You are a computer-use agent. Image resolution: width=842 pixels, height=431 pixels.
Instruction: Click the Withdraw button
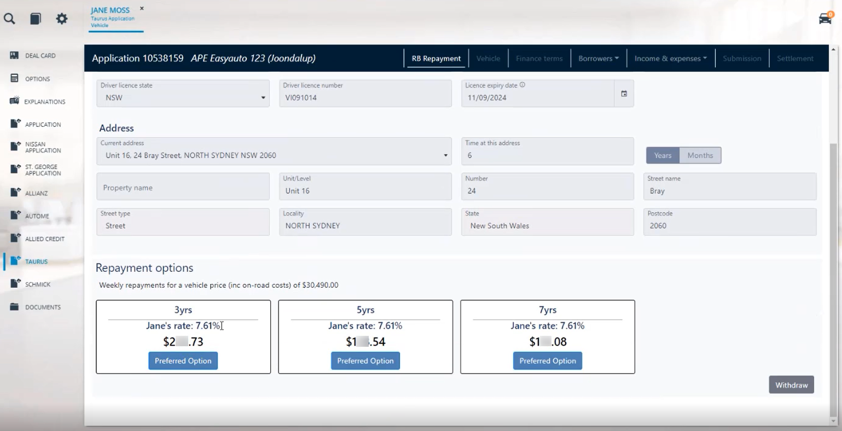(792, 385)
